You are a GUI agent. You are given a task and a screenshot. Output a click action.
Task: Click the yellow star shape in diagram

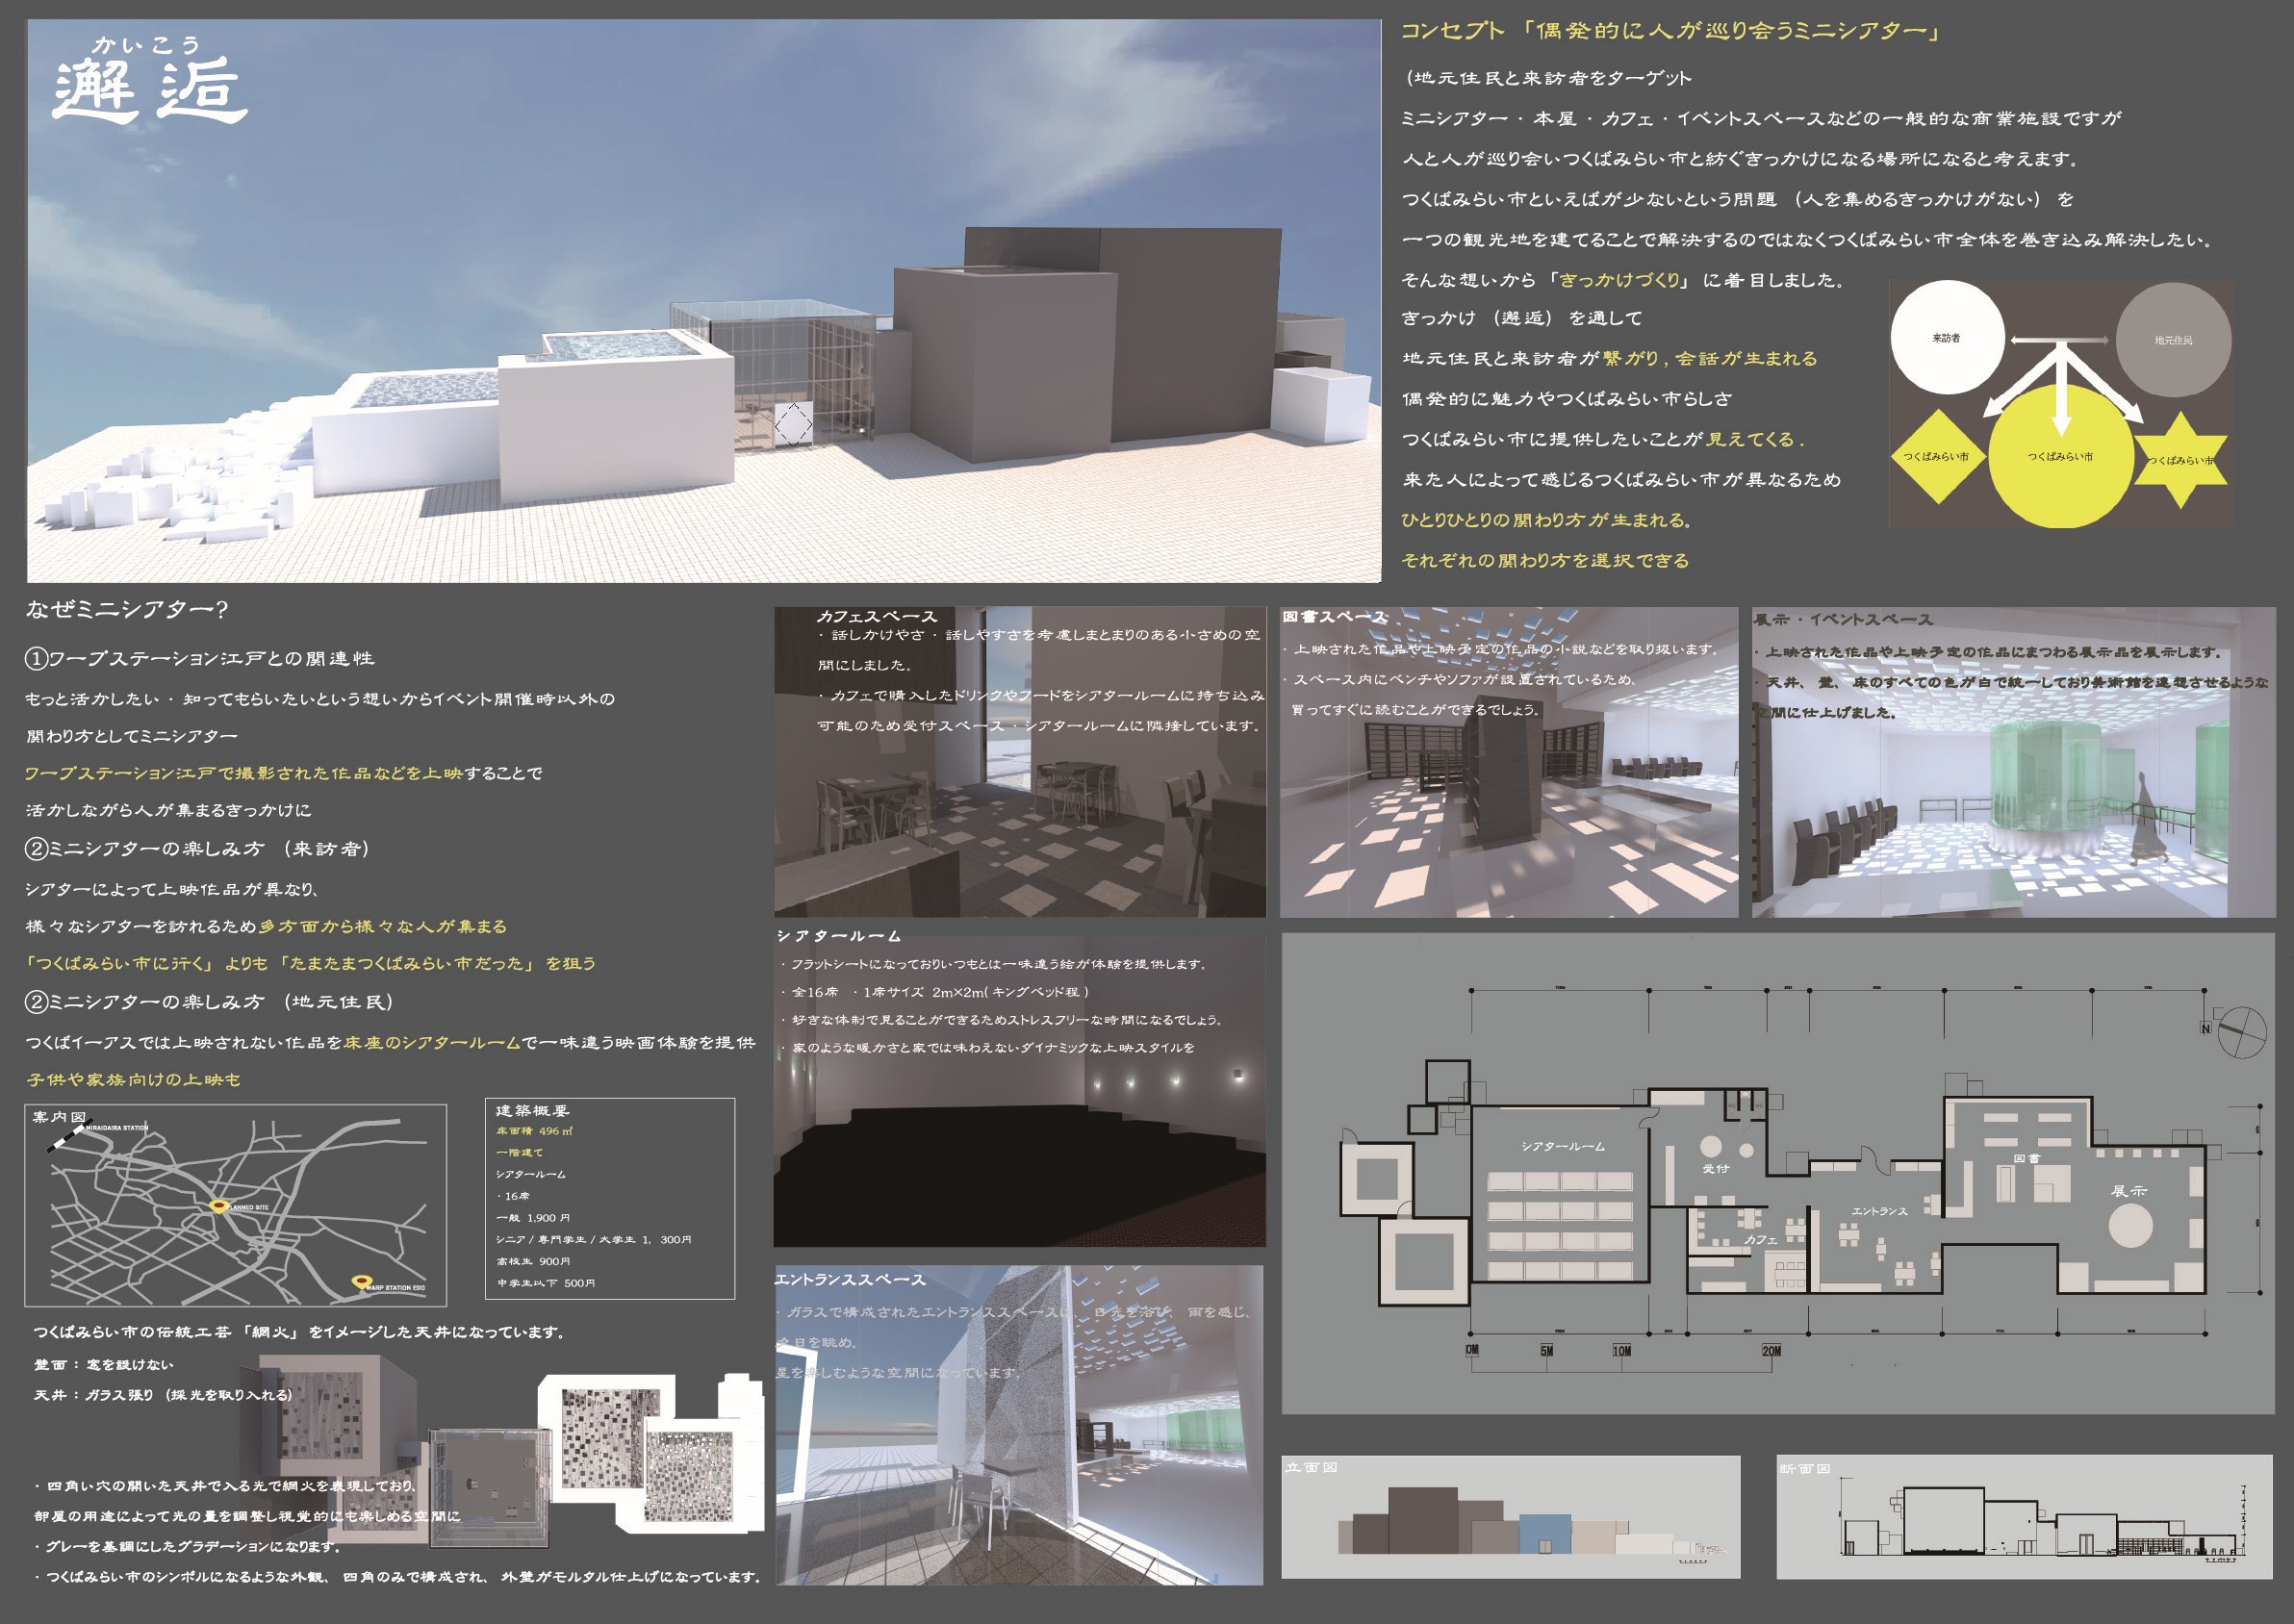click(2182, 460)
